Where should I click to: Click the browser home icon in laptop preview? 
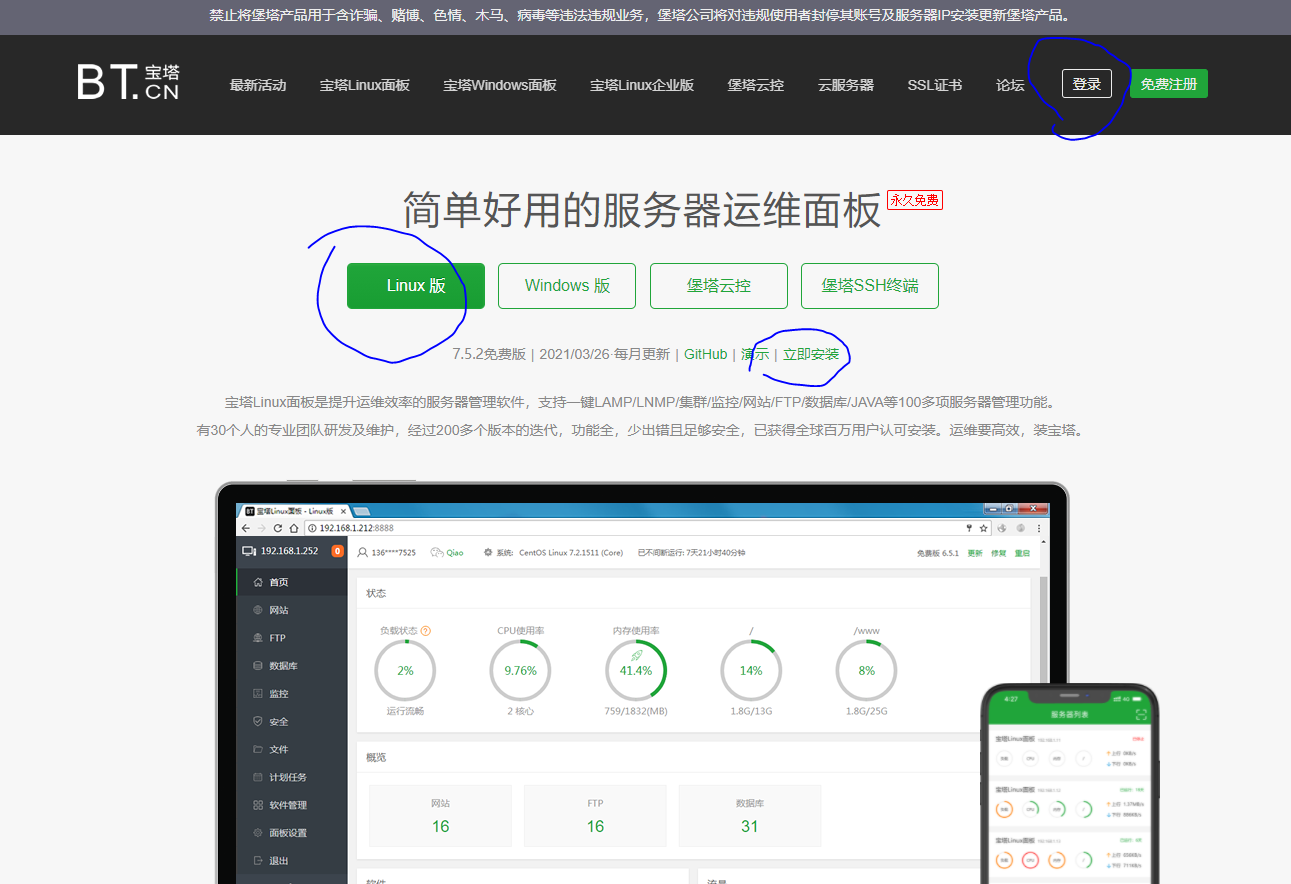[x=294, y=527]
